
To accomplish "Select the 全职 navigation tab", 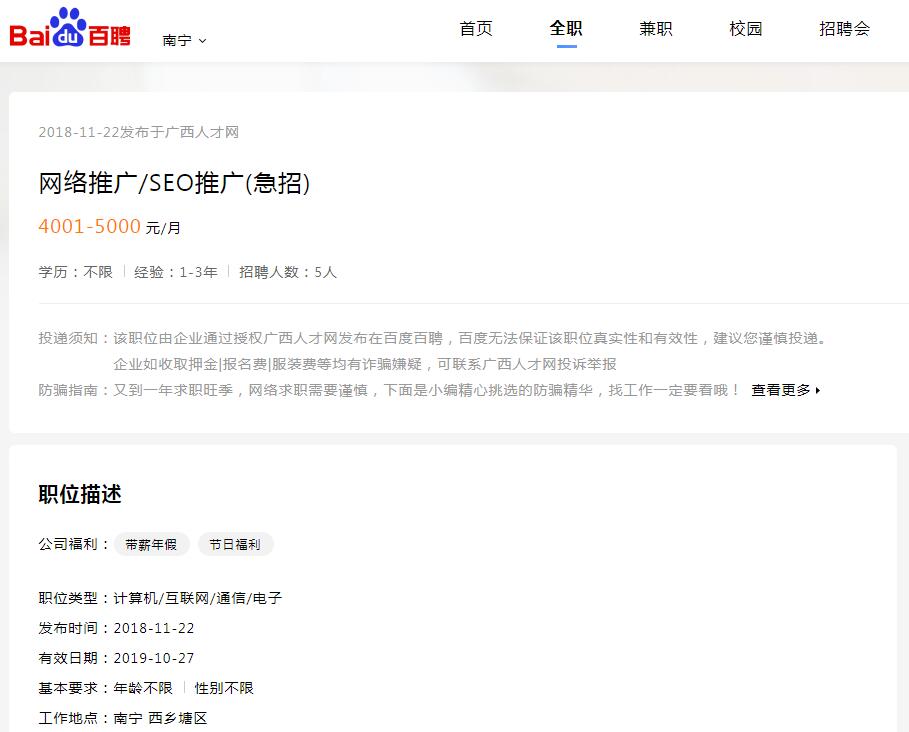I will pyautogui.click(x=566, y=29).
